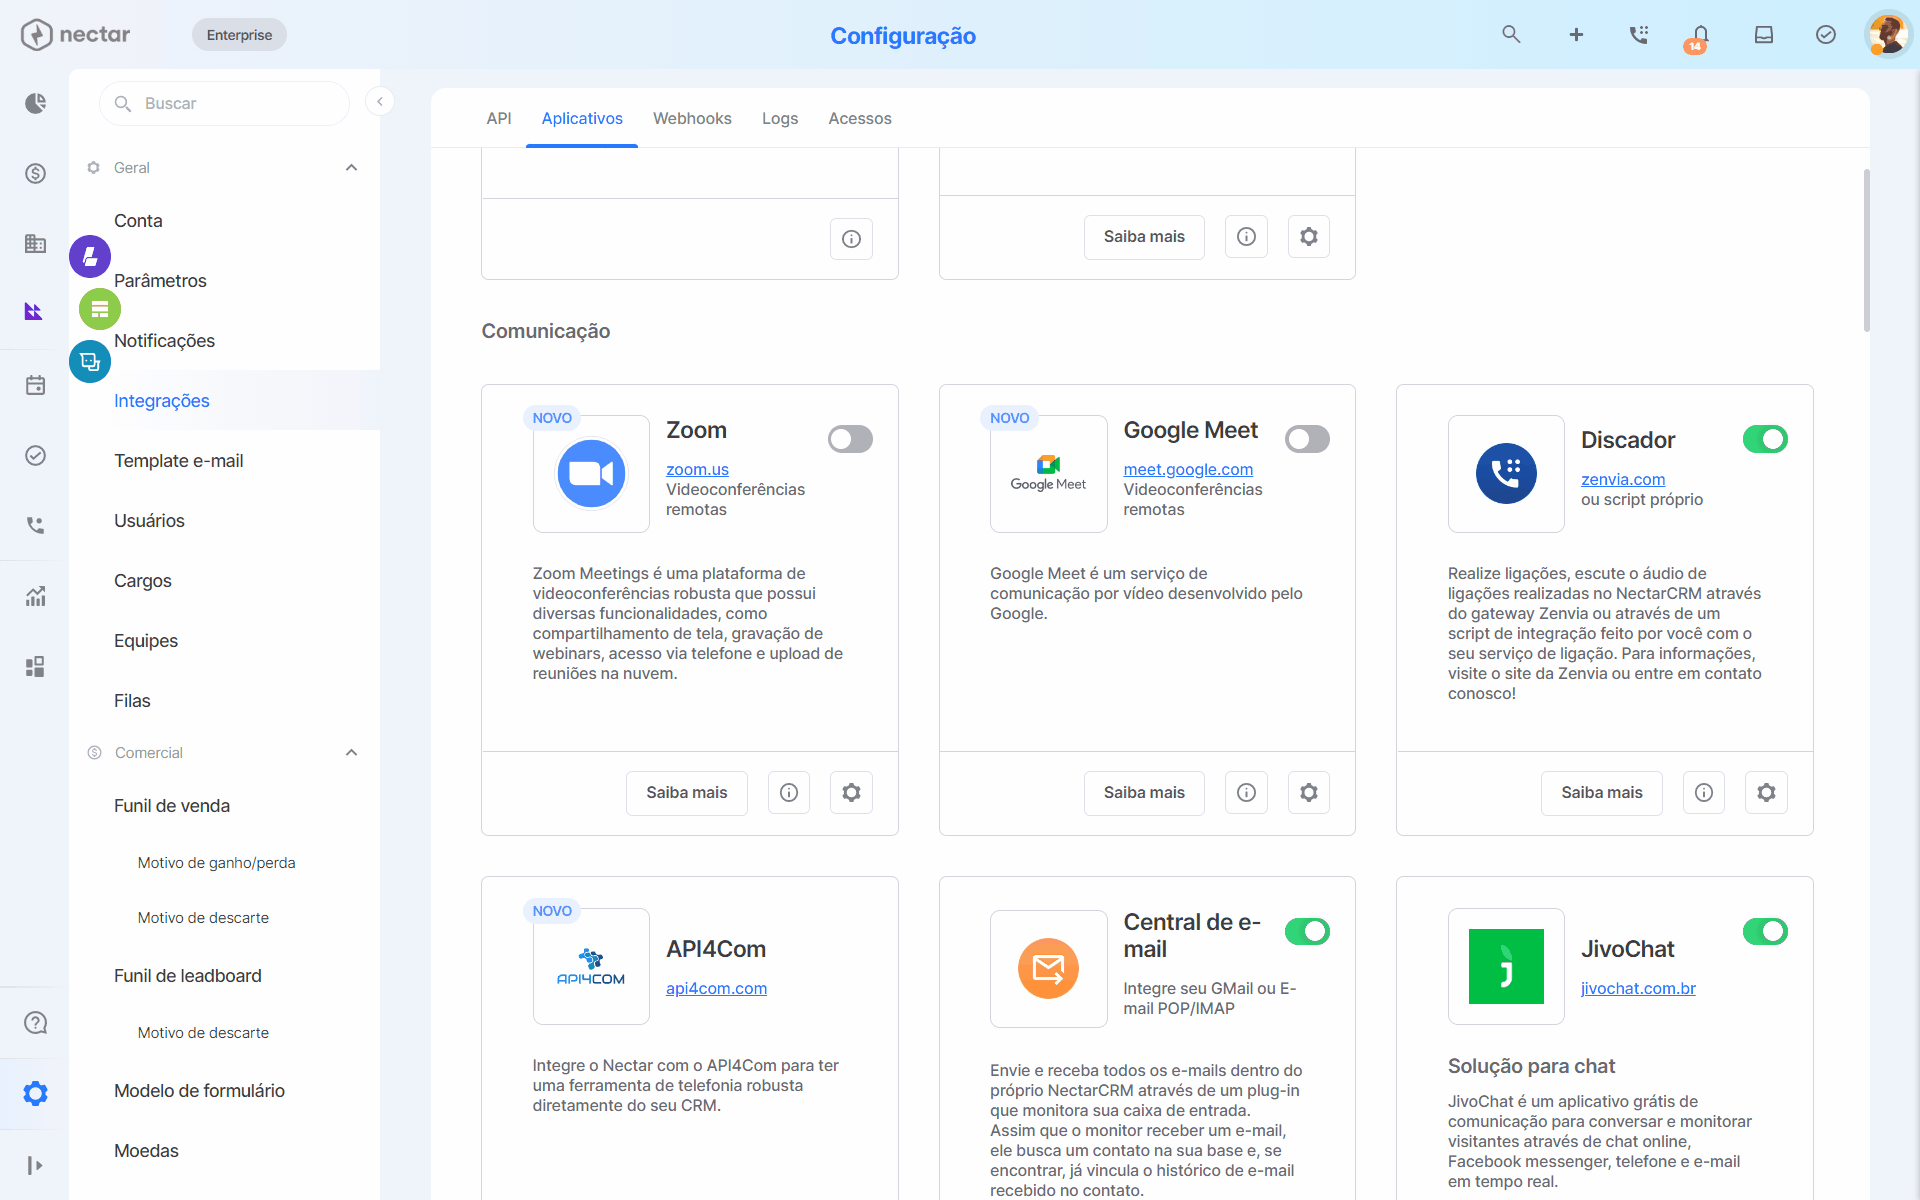
Task: Open calendar sidebar icon
Action: click(x=35, y=385)
